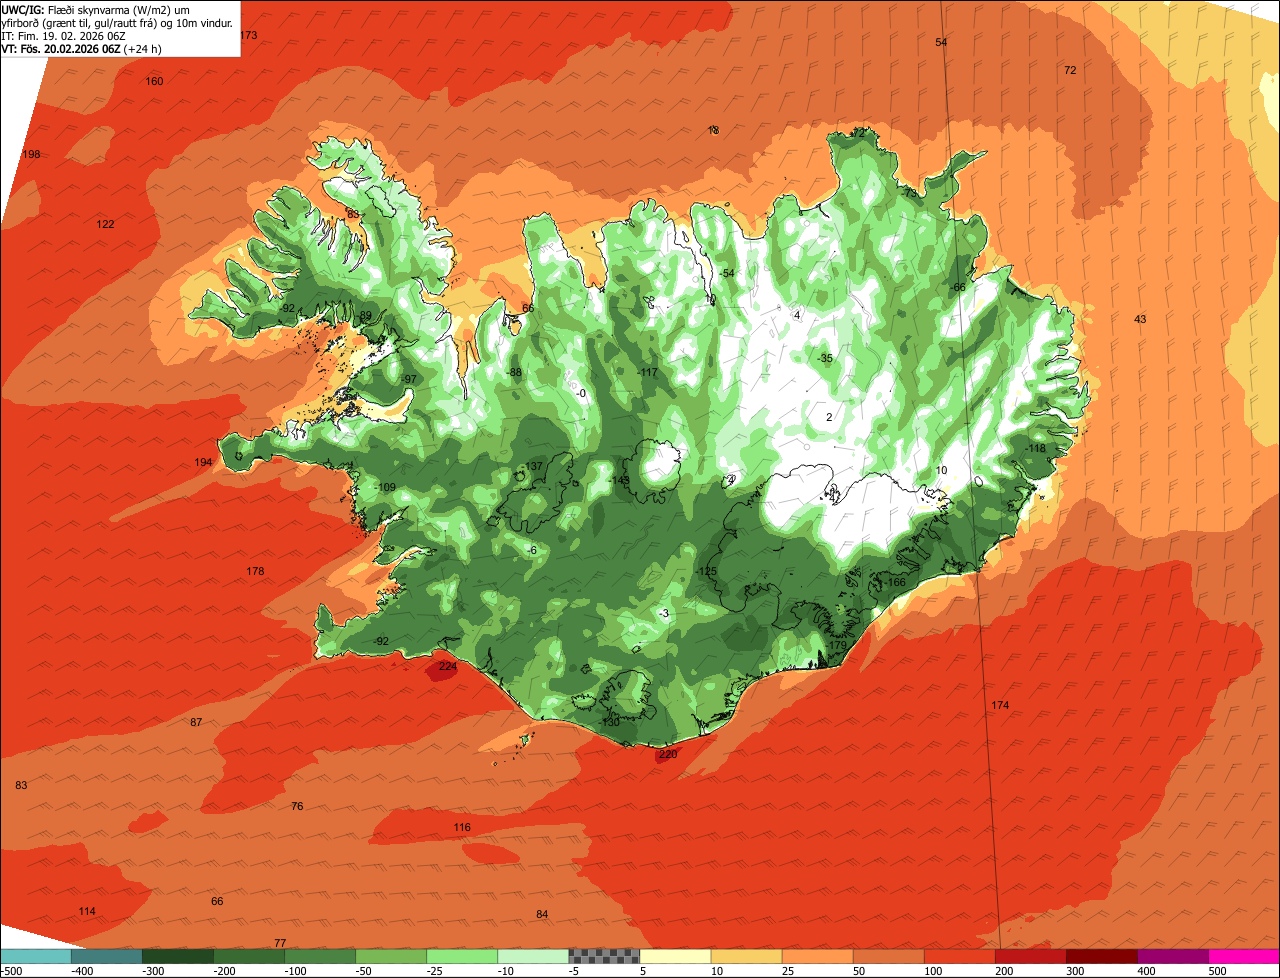This screenshot has height=978, width=1280.
Task: Click the map value 174 in the southeast sea
Action: coord(1000,706)
